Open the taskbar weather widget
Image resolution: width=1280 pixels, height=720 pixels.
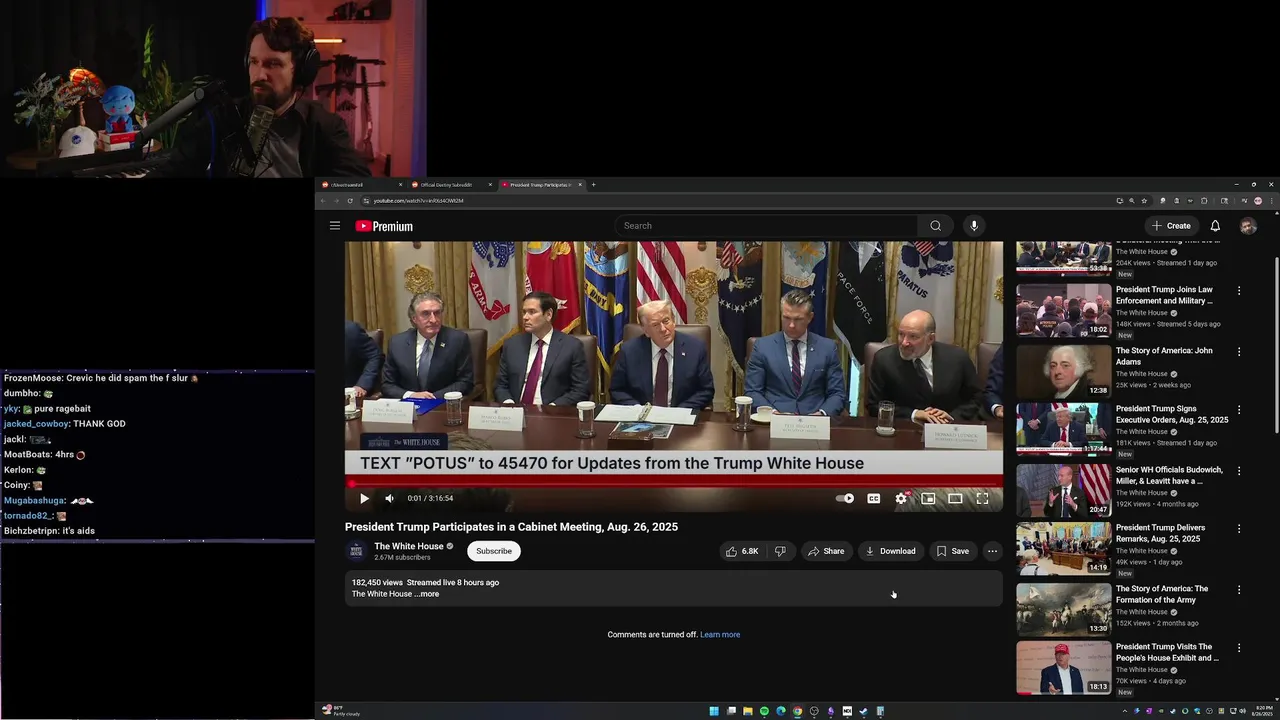coord(342,711)
